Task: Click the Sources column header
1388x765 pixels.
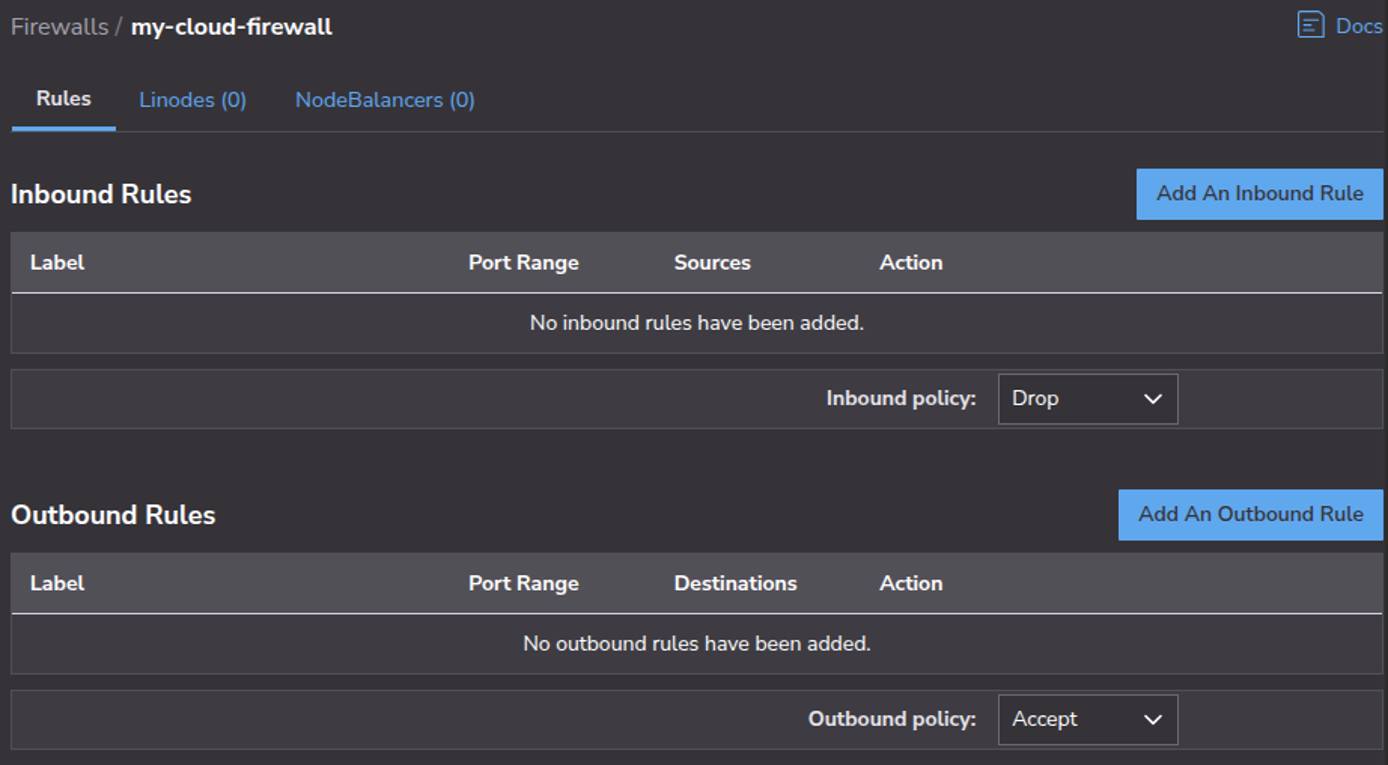Action: point(711,262)
